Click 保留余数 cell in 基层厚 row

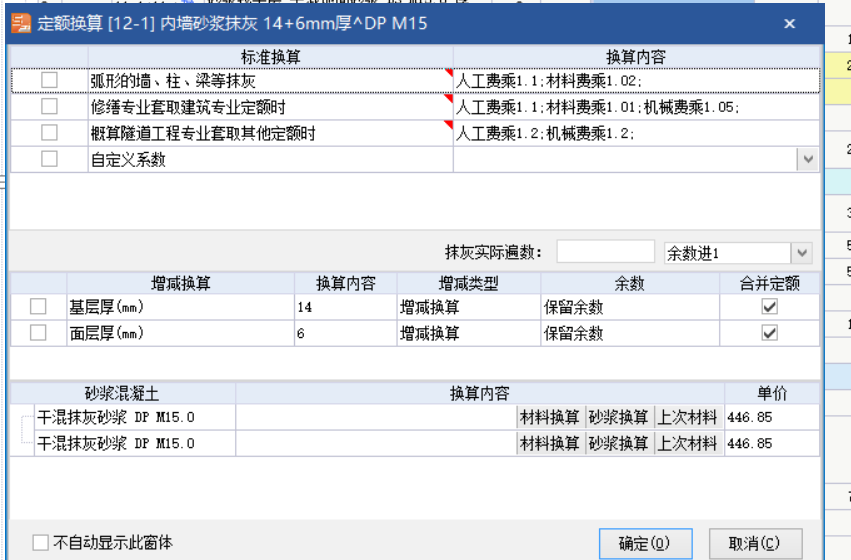pos(630,307)
